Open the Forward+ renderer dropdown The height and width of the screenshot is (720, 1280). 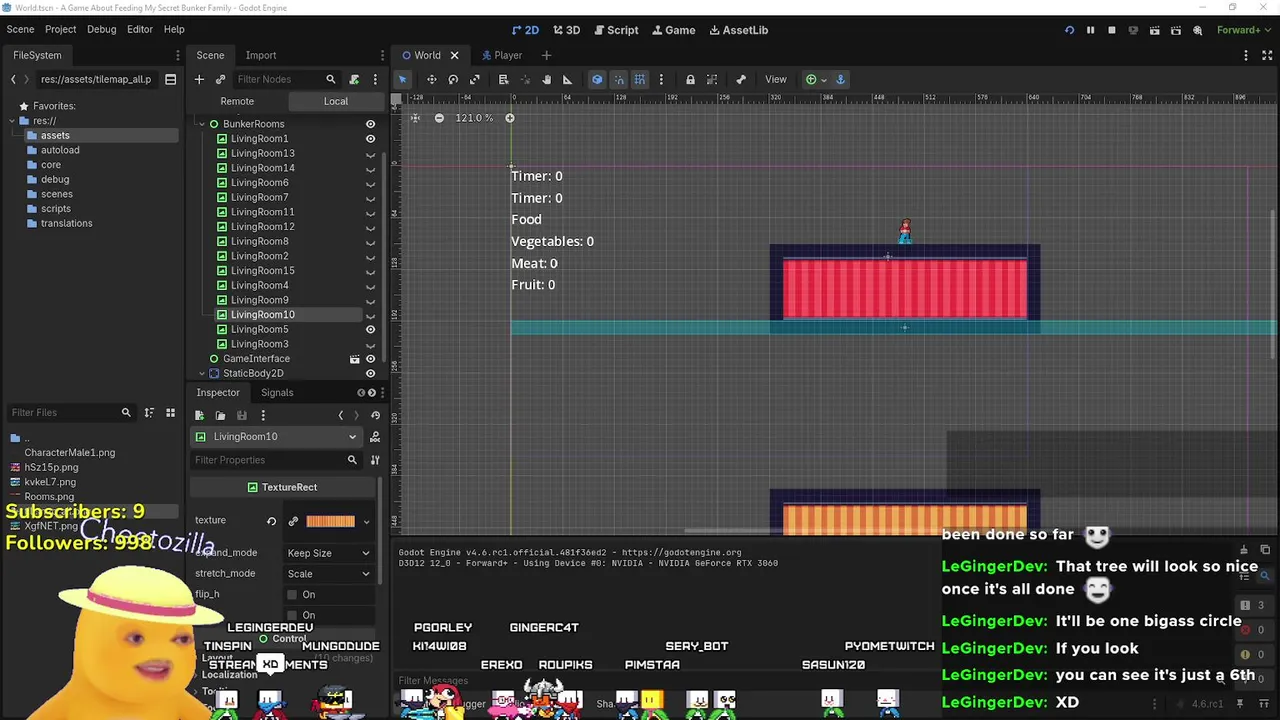point(1244,30)
